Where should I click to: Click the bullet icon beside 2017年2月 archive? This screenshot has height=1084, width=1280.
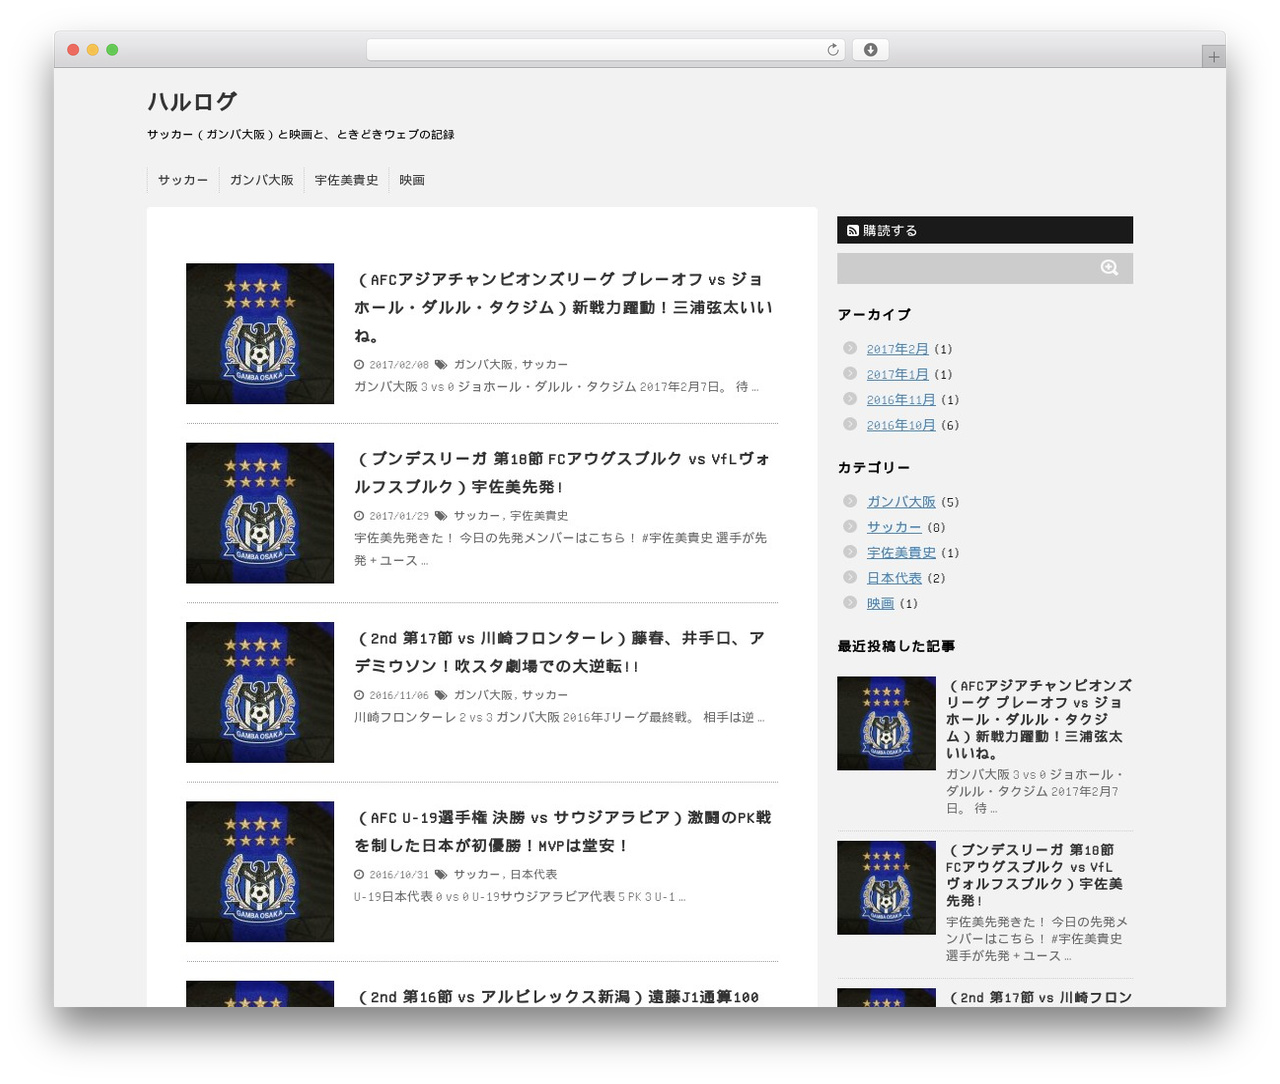[850, 348]
